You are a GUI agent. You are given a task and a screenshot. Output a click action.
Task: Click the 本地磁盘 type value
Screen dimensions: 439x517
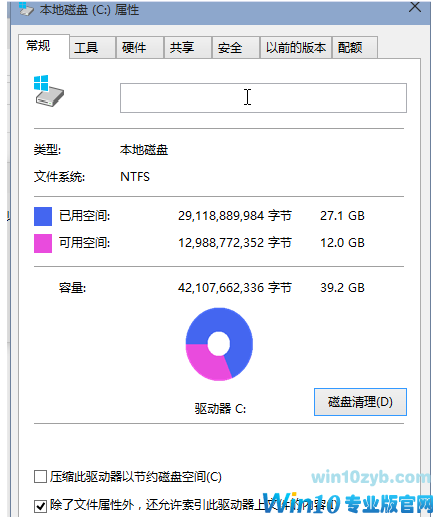click(144, 150)
